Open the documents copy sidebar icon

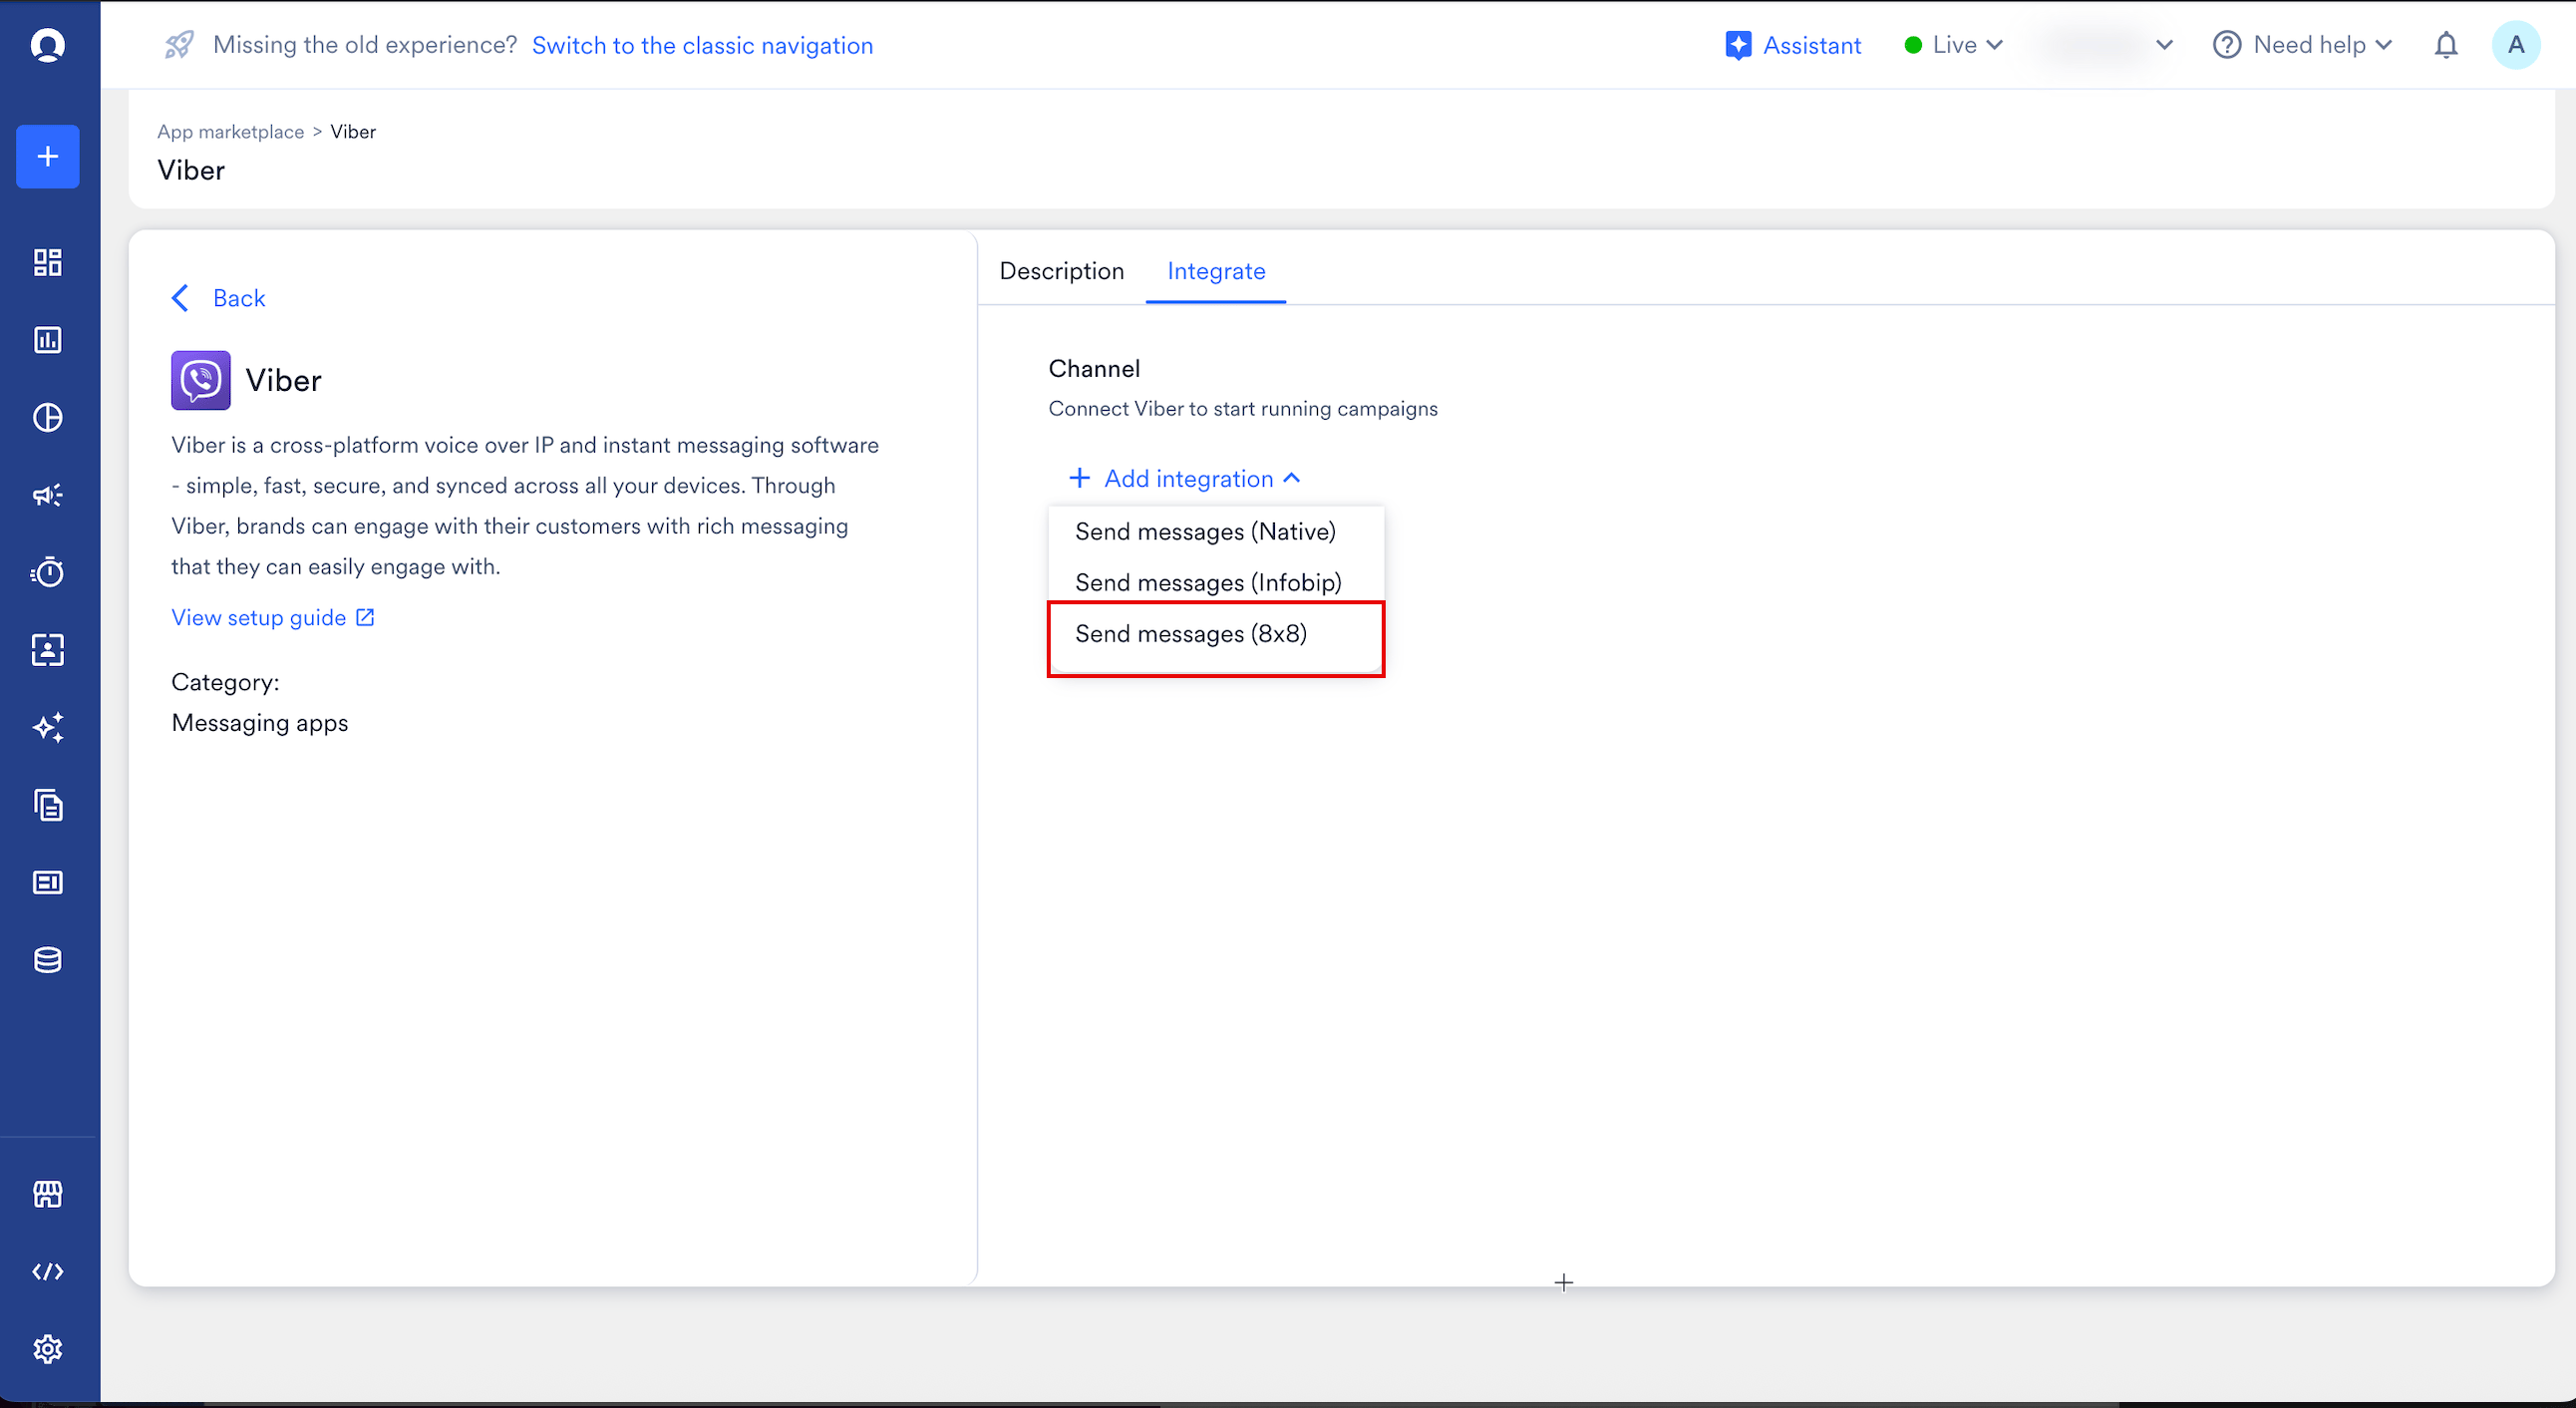[48, 805]
